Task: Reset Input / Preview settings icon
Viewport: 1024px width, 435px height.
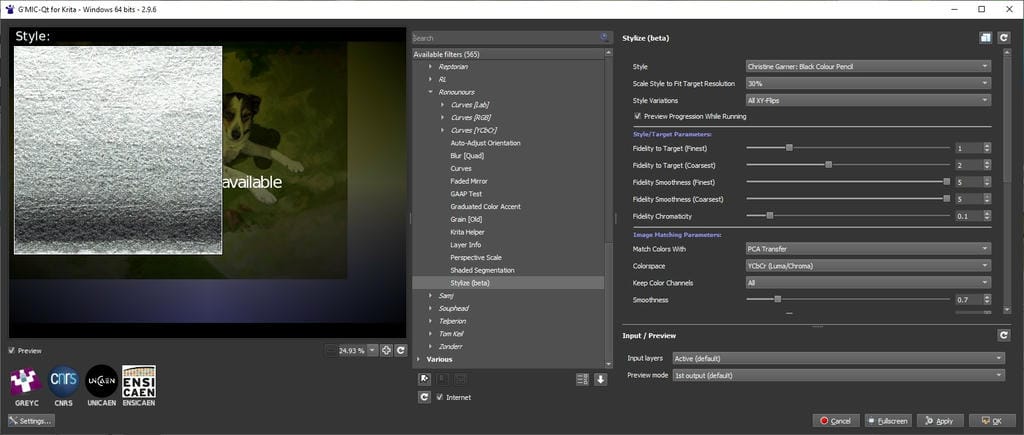Action: point(1003,335)
